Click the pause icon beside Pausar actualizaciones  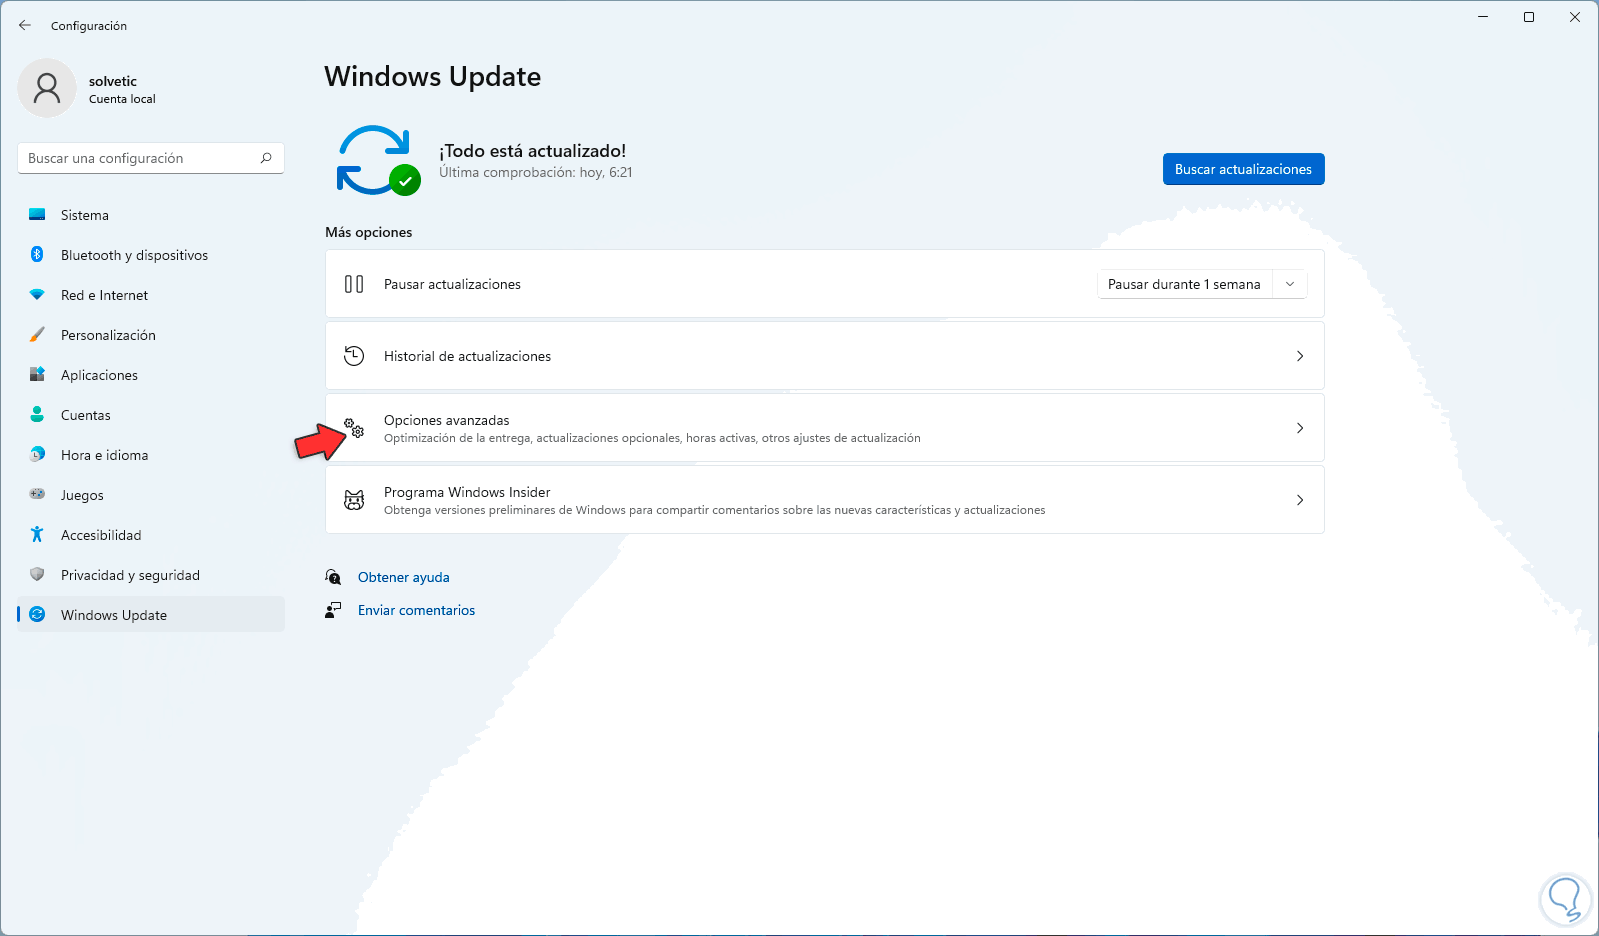pyautogui.click(x=354, y=284)
